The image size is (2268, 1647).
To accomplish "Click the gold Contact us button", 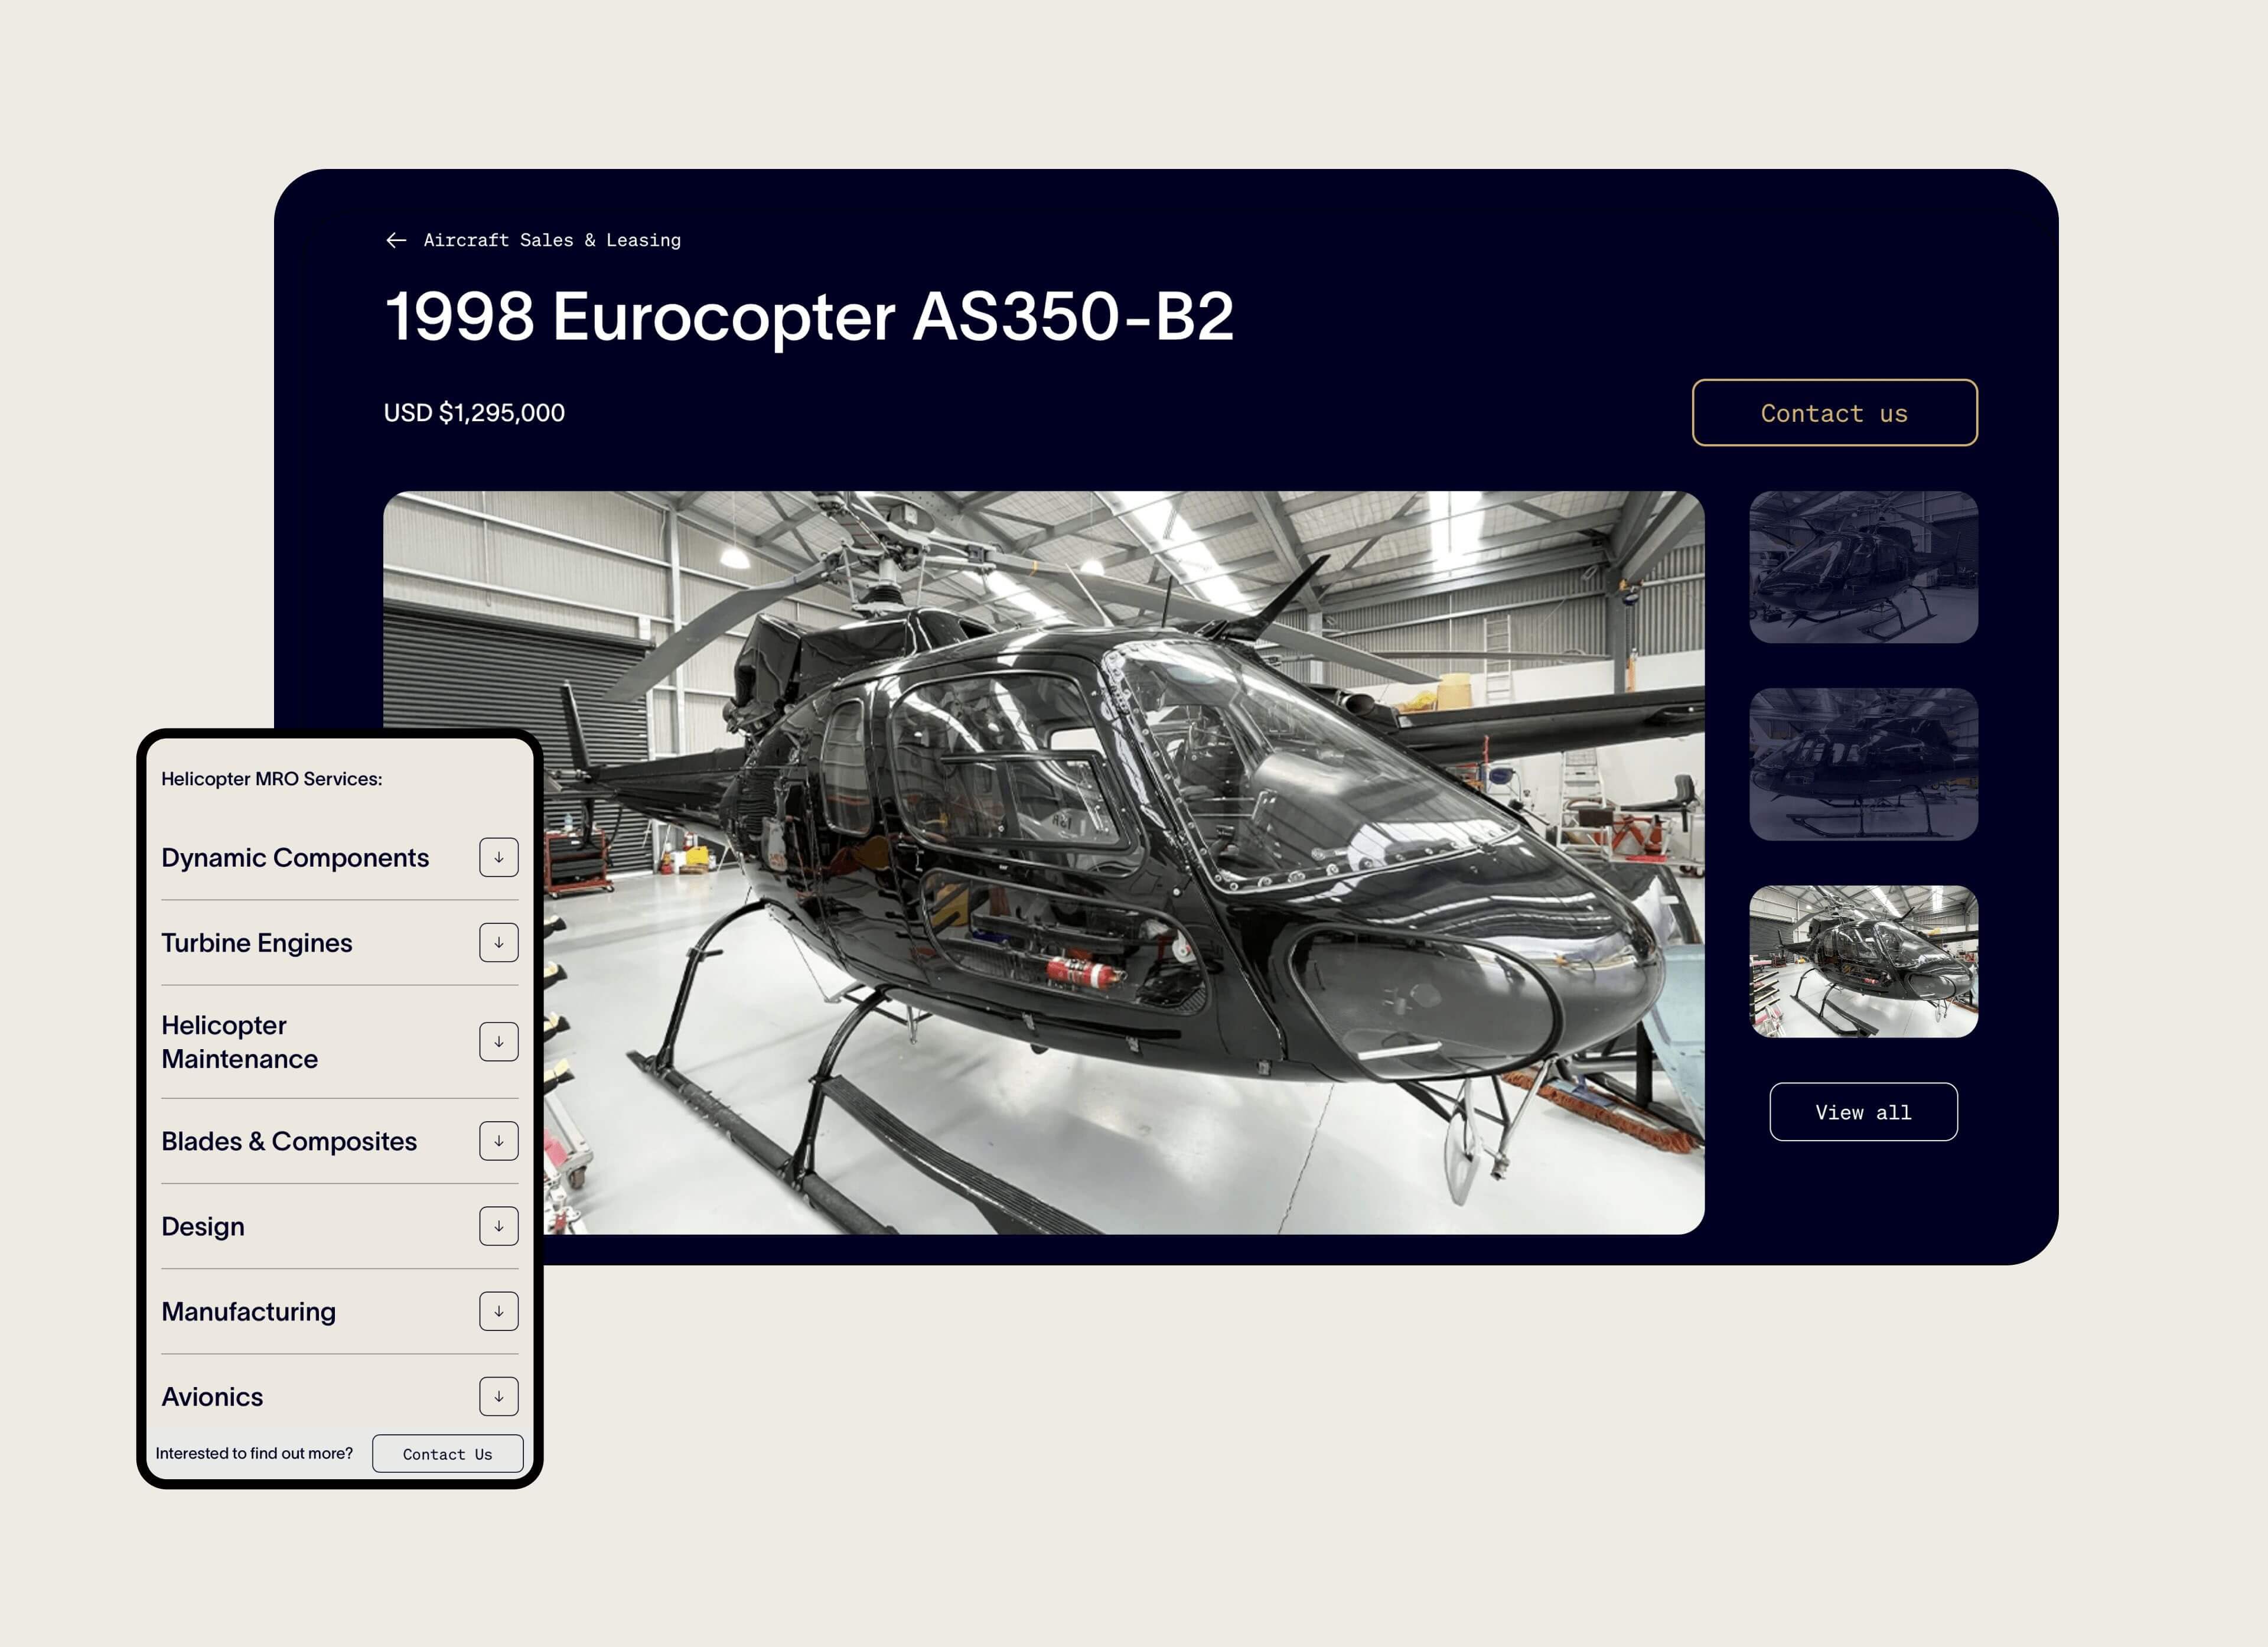I will (x=1834, y=413).
